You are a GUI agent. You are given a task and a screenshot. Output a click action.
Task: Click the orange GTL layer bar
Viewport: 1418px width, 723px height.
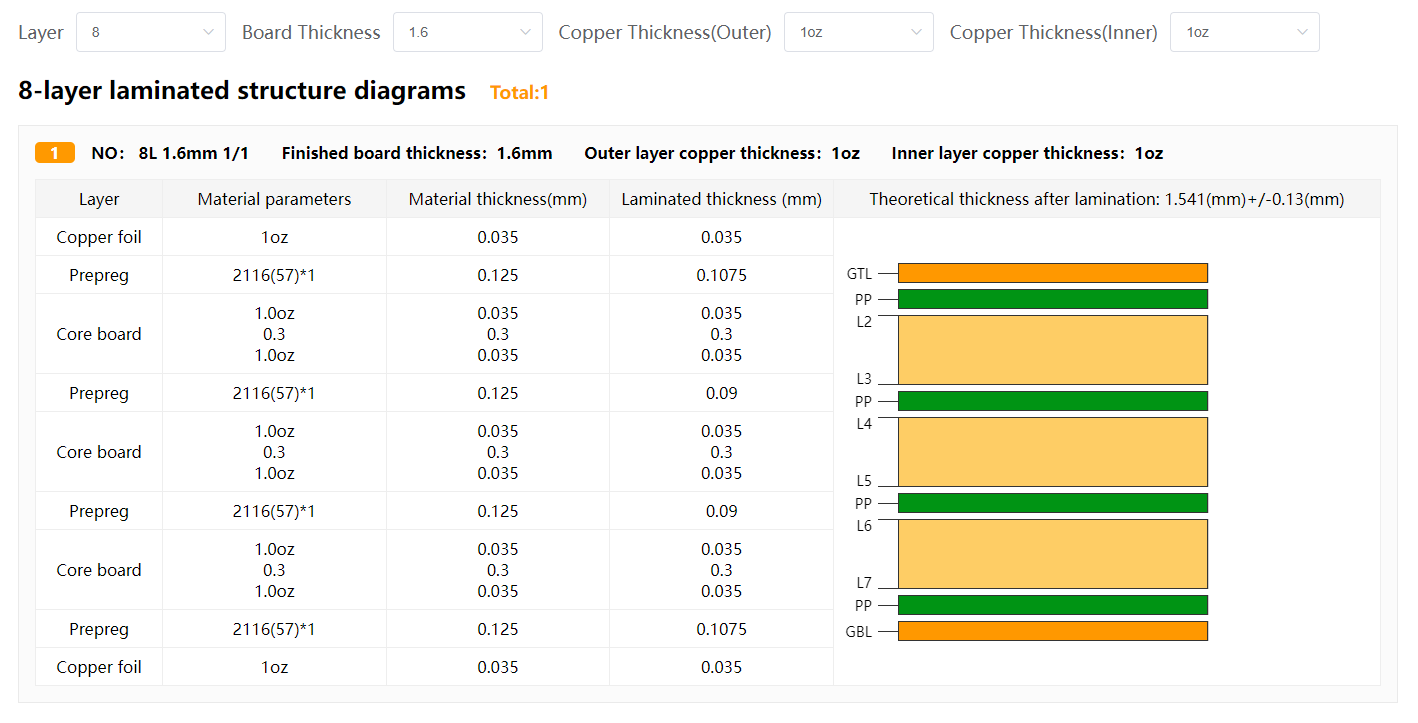(x=1052, y=273)
